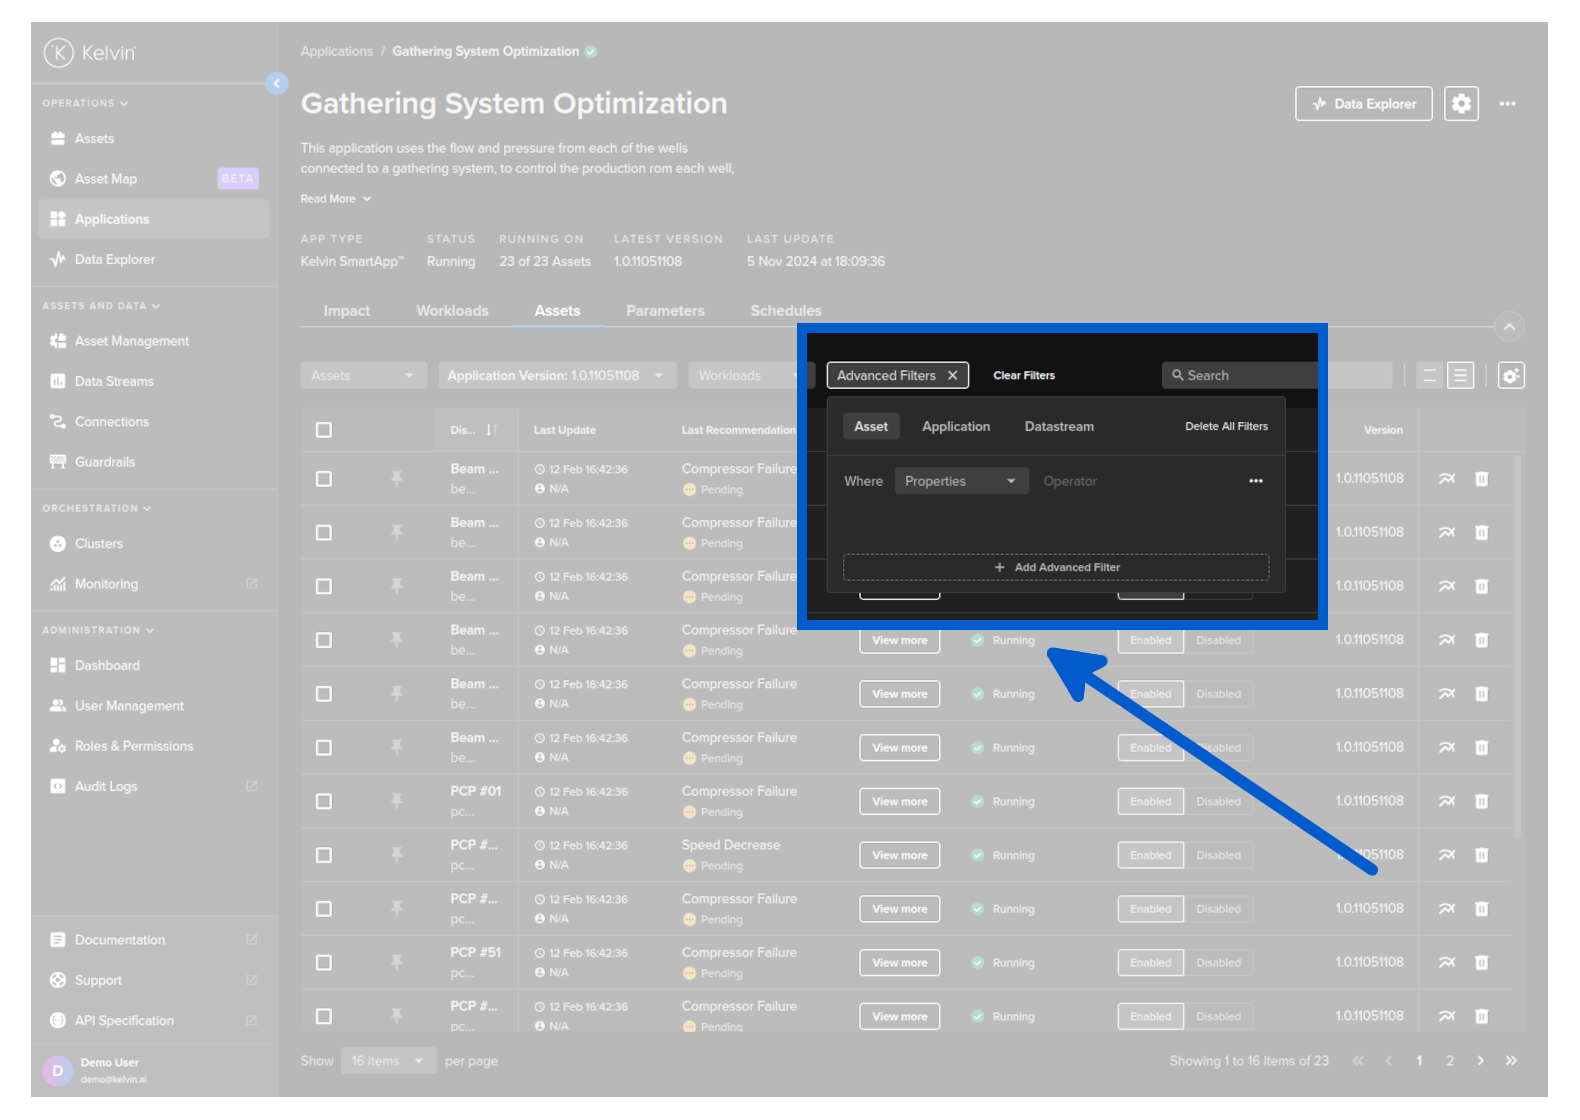1580x1120 pixels.
Task: Select the Datastream filter tab
Action: [1058, 427]
